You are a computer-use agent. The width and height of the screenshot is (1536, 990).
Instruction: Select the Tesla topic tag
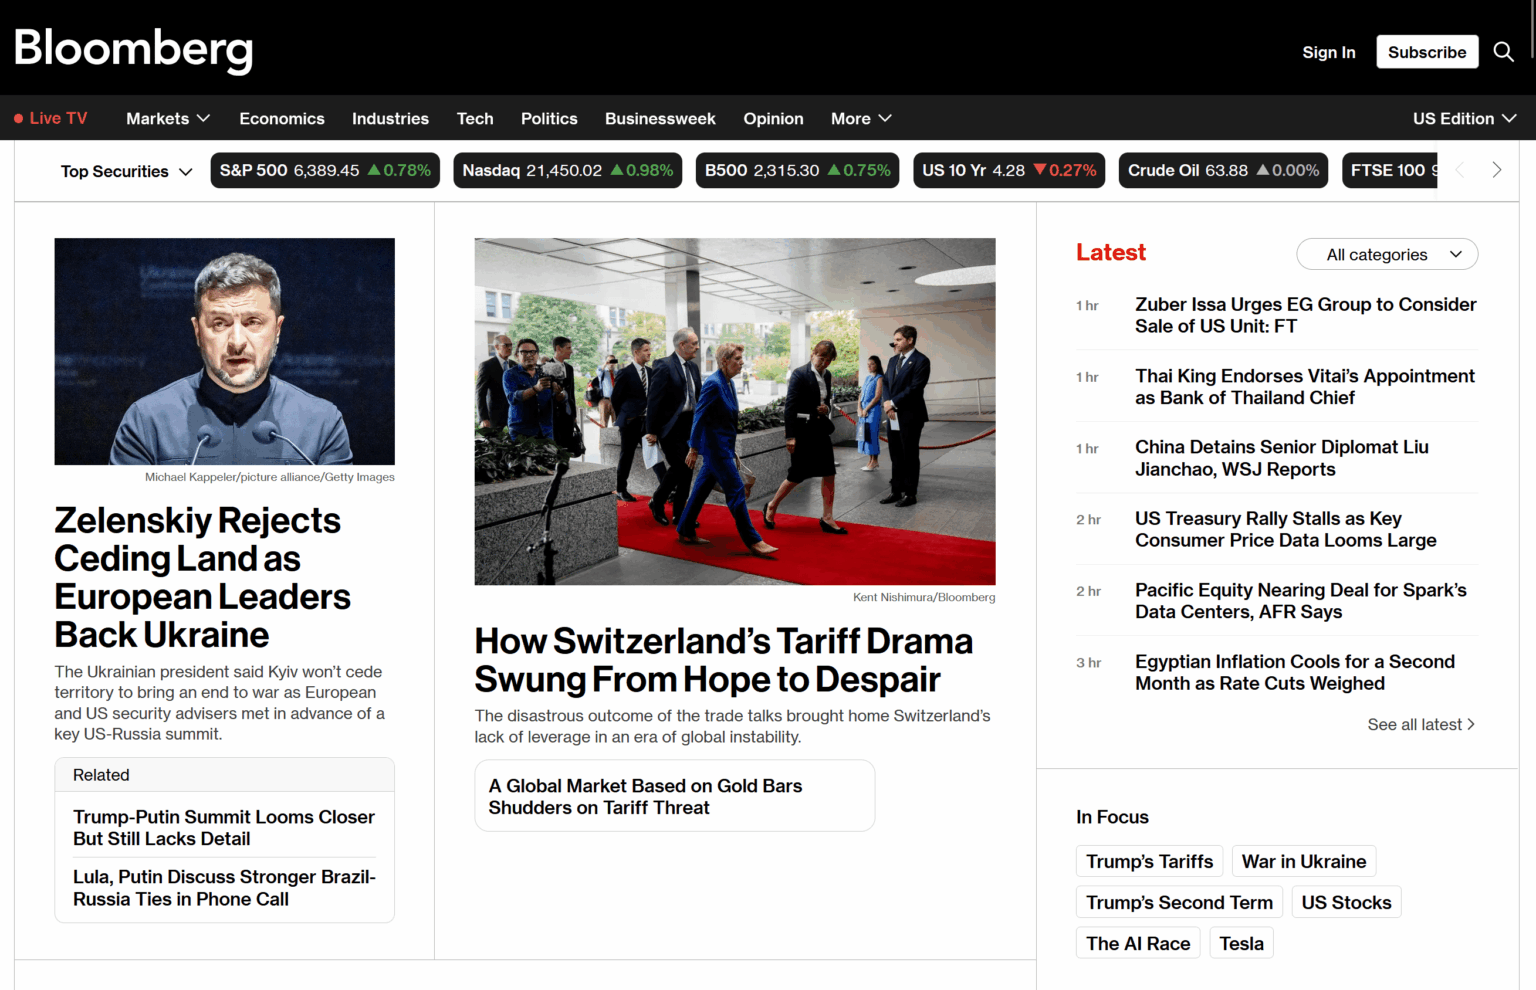(x=1242, y=944)
